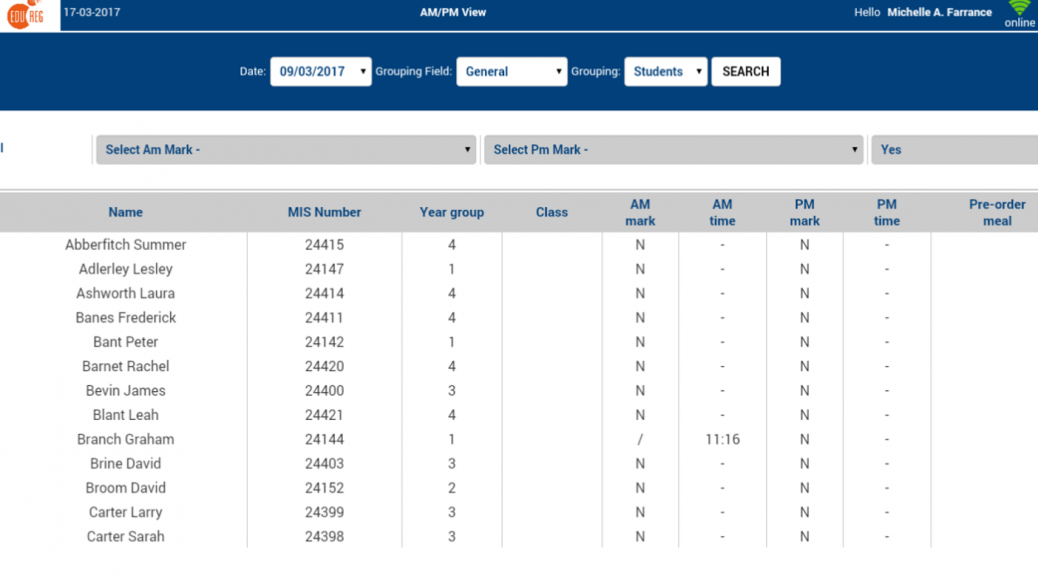
Task: Sort by the Name column header
Action: (x=126, y=212)
